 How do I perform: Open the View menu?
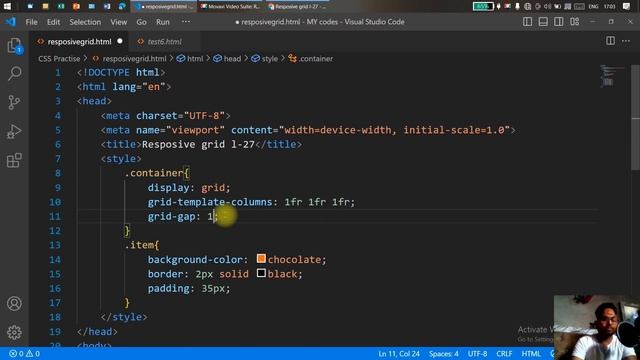pos(118,22)
